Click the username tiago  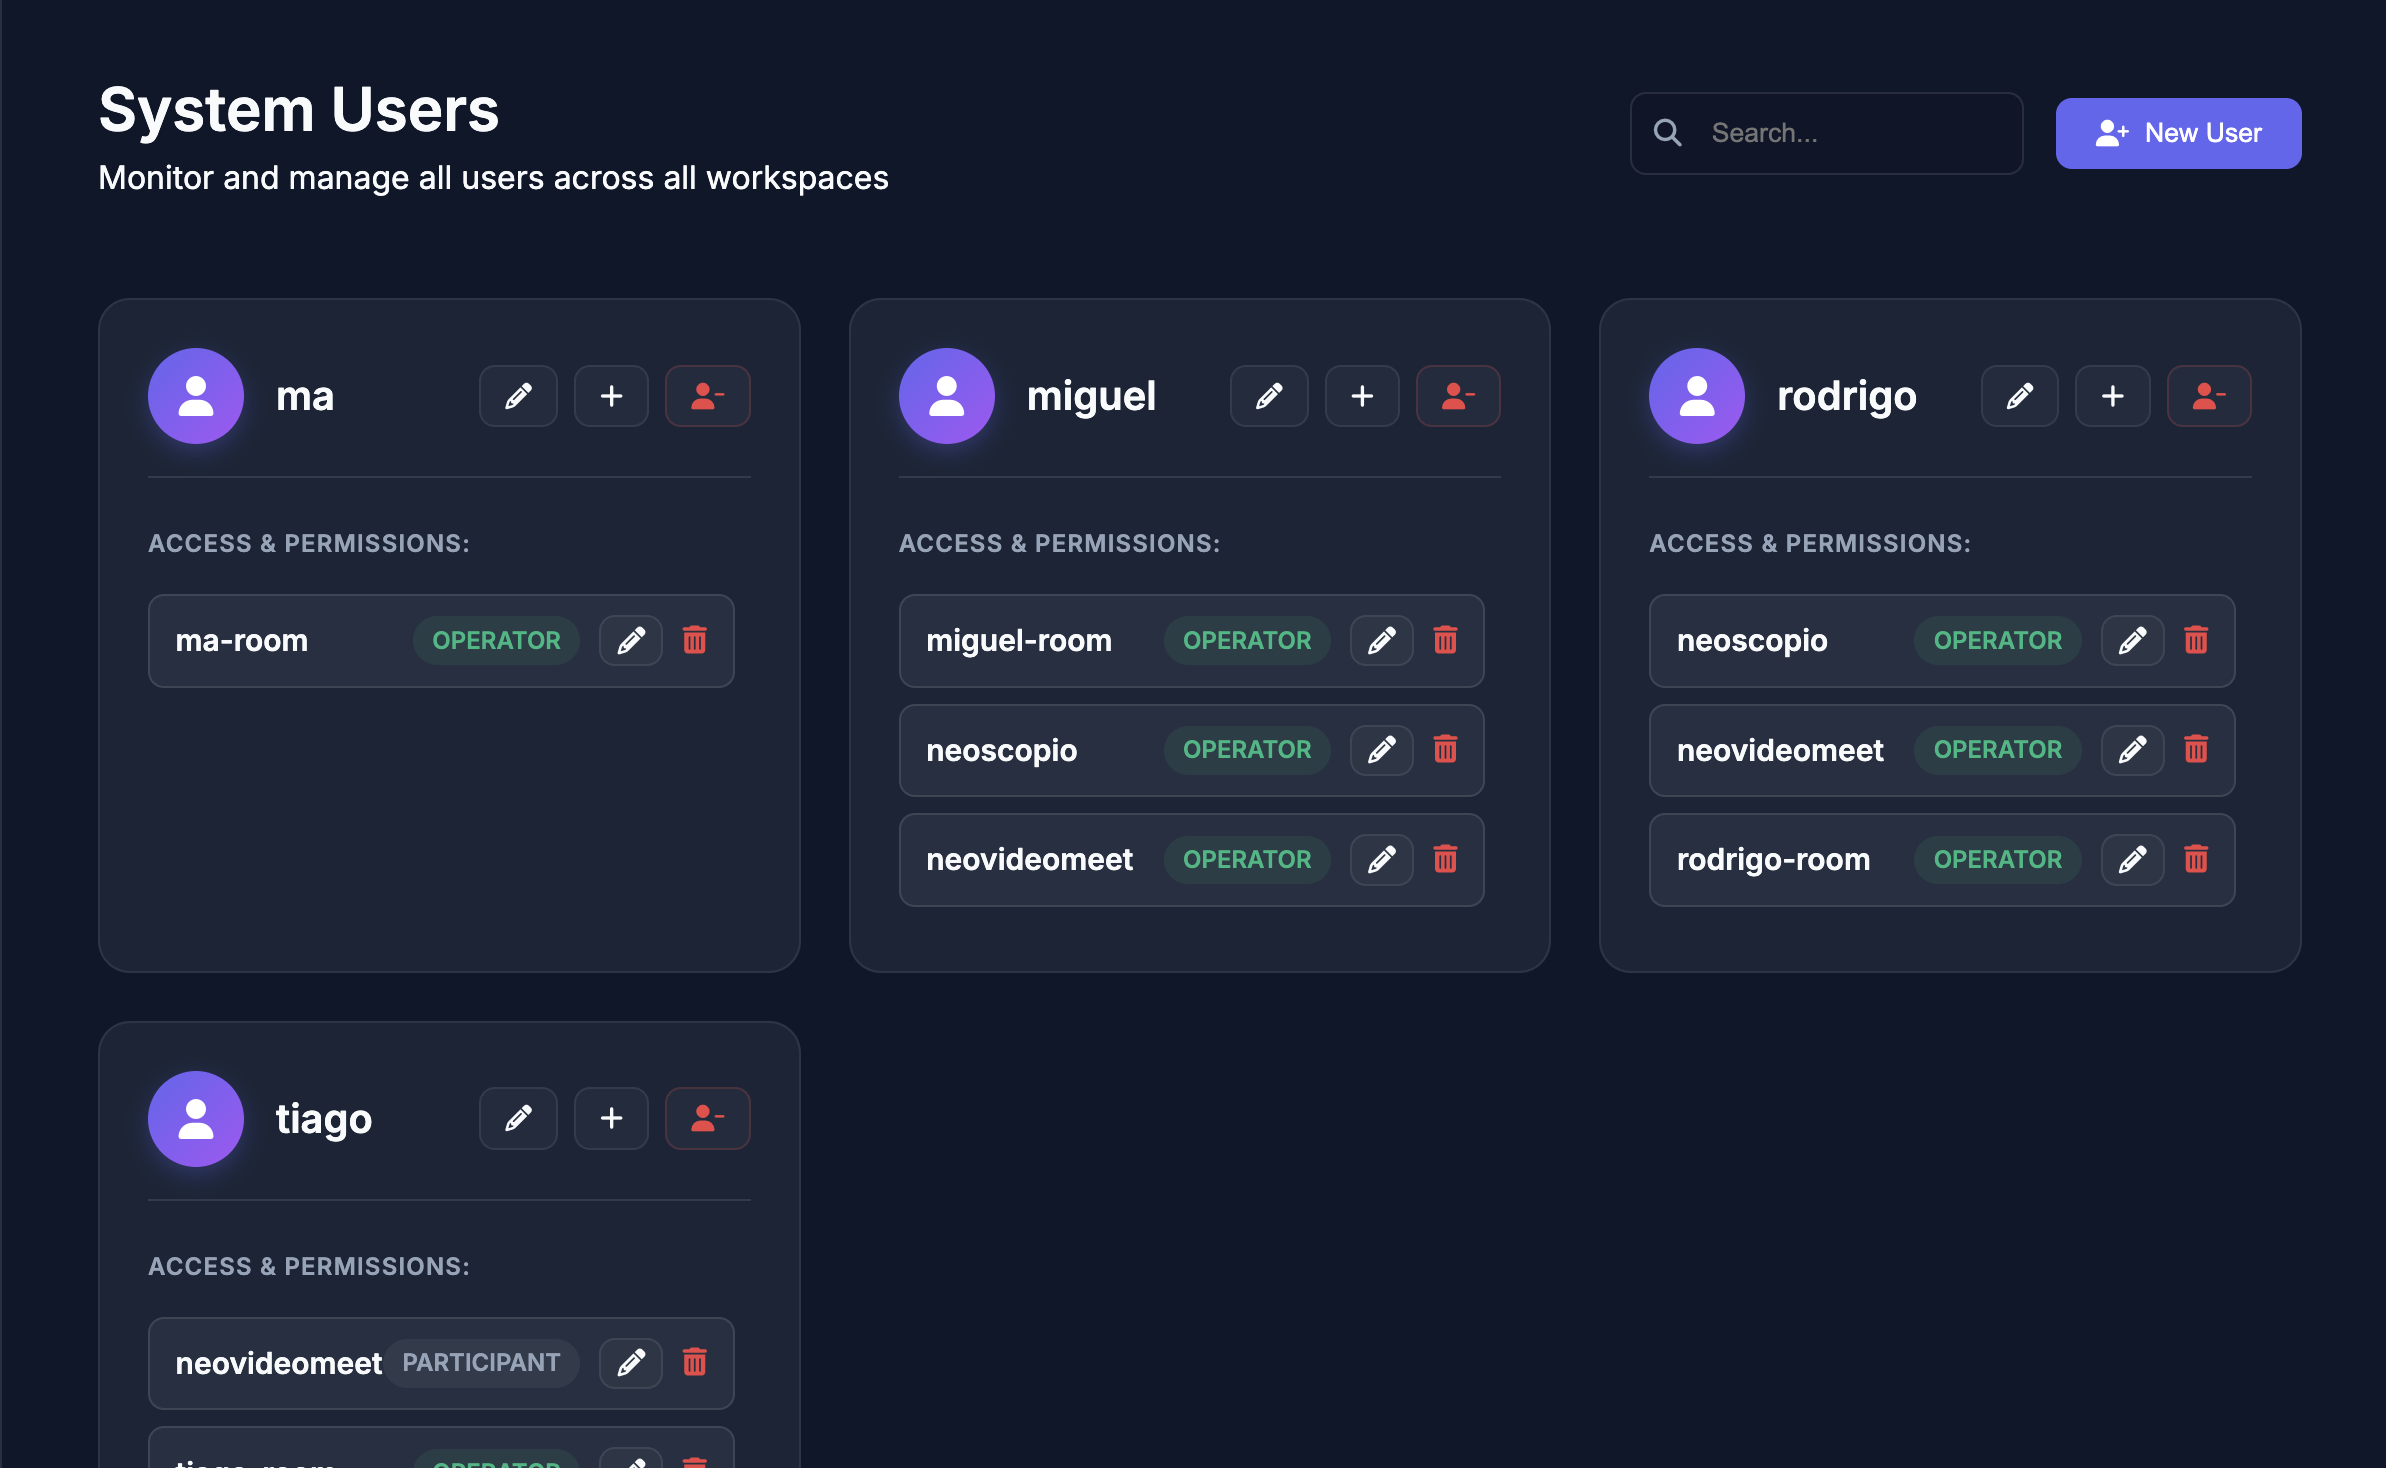324,1119
